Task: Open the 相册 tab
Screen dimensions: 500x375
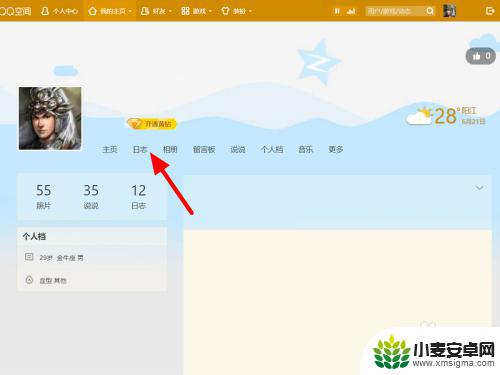Action: pyautogui.click(x=170, y=149)
